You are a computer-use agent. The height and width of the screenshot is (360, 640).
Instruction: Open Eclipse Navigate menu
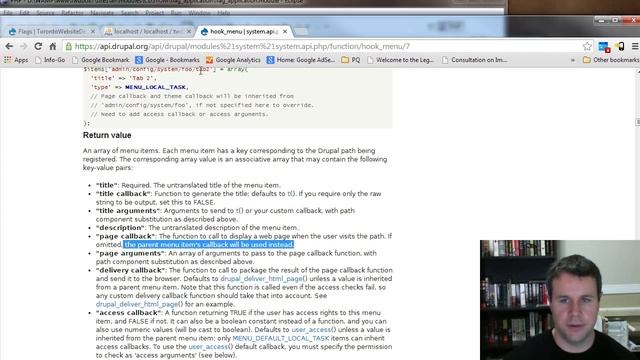click(x=102, y=13)
